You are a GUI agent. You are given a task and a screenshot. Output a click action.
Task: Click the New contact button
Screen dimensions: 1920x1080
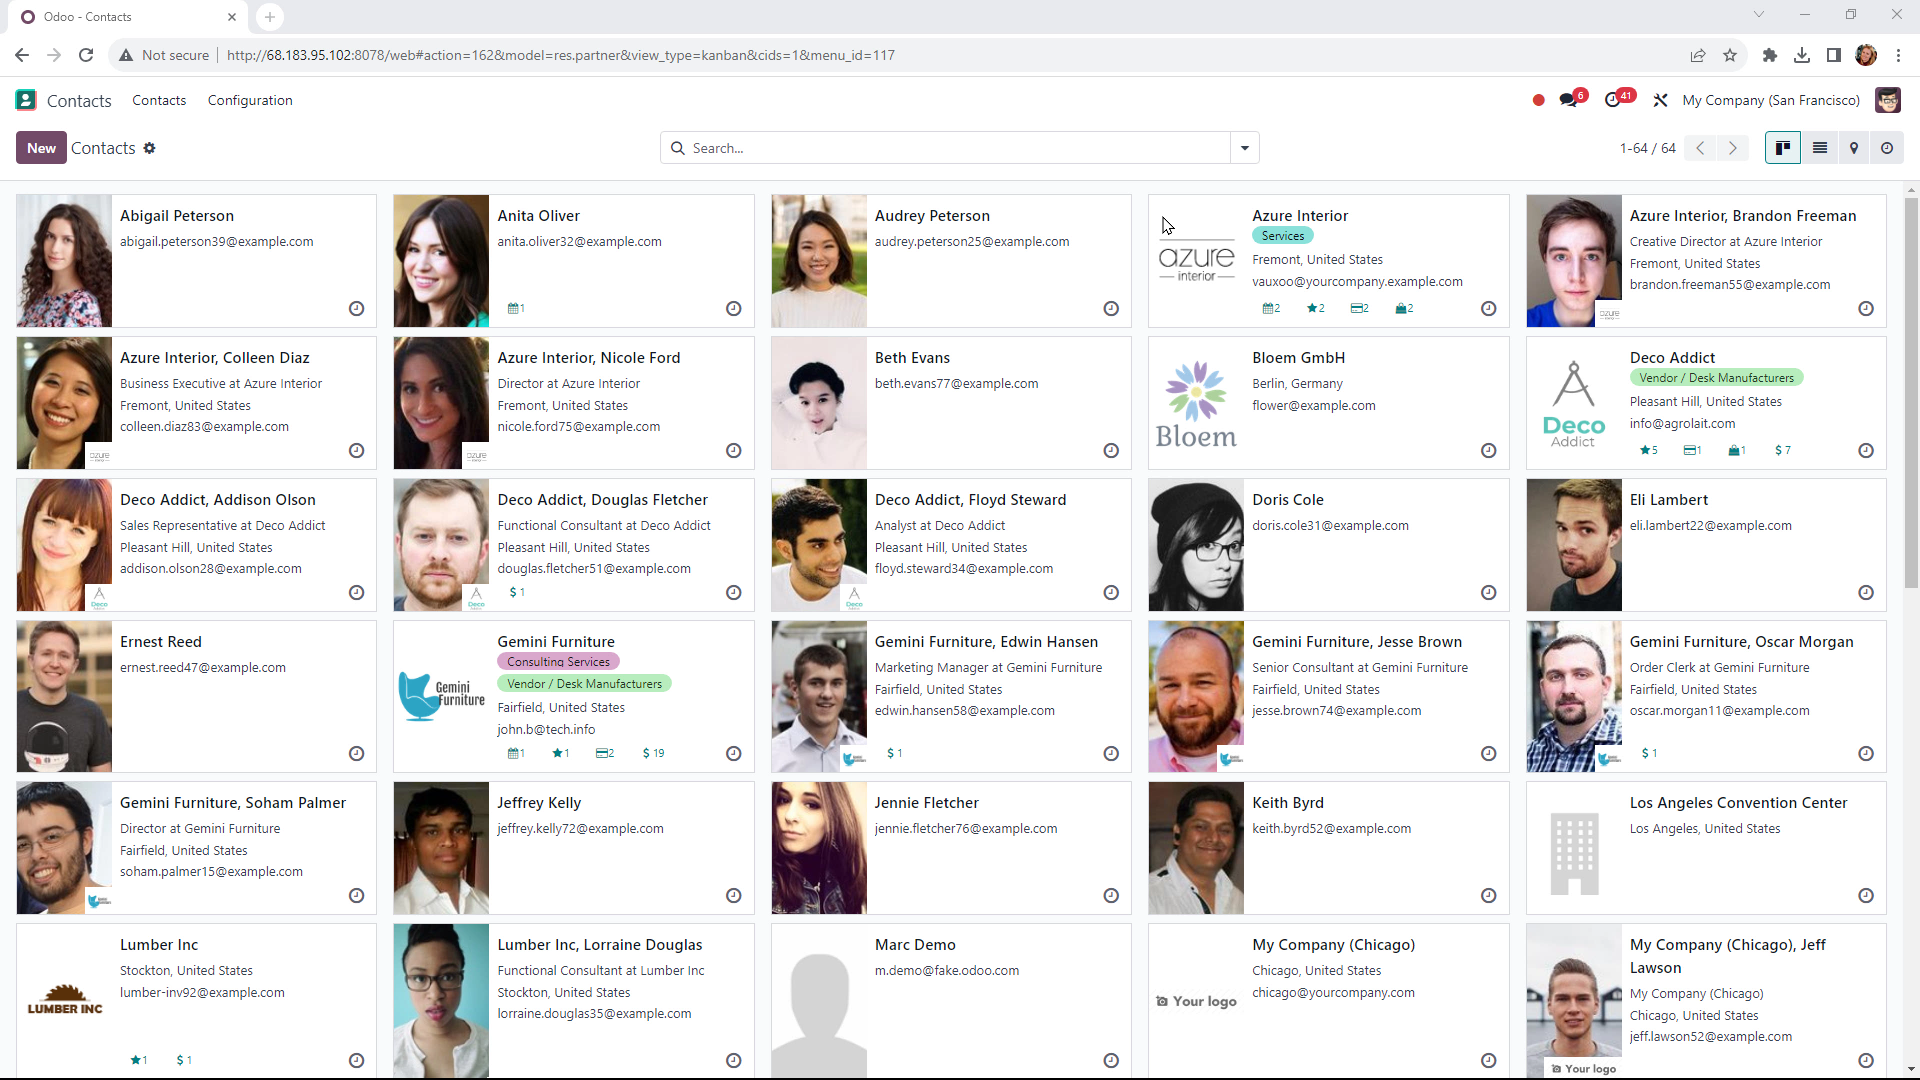41,148
